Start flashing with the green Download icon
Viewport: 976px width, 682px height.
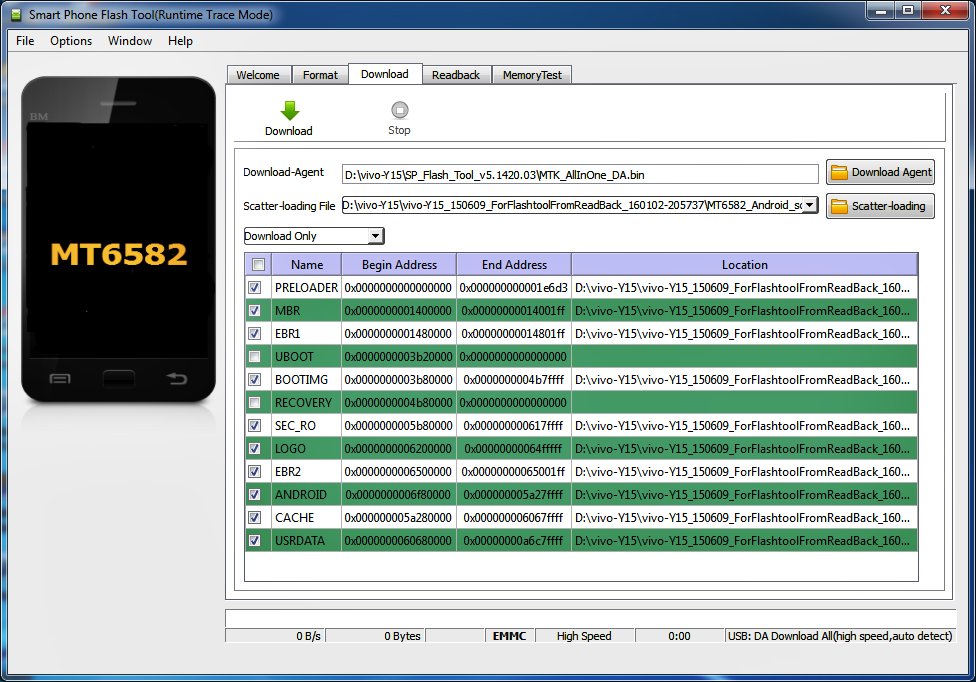coord(288,113)
